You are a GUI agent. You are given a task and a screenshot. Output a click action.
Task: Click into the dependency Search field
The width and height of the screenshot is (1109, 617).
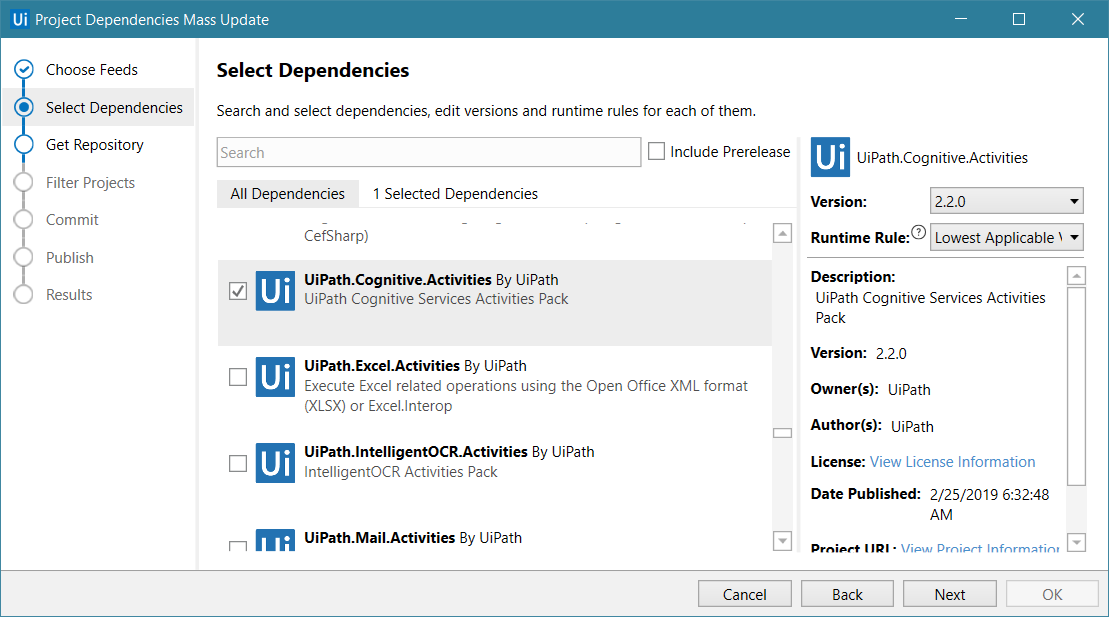tap(429, 152)
